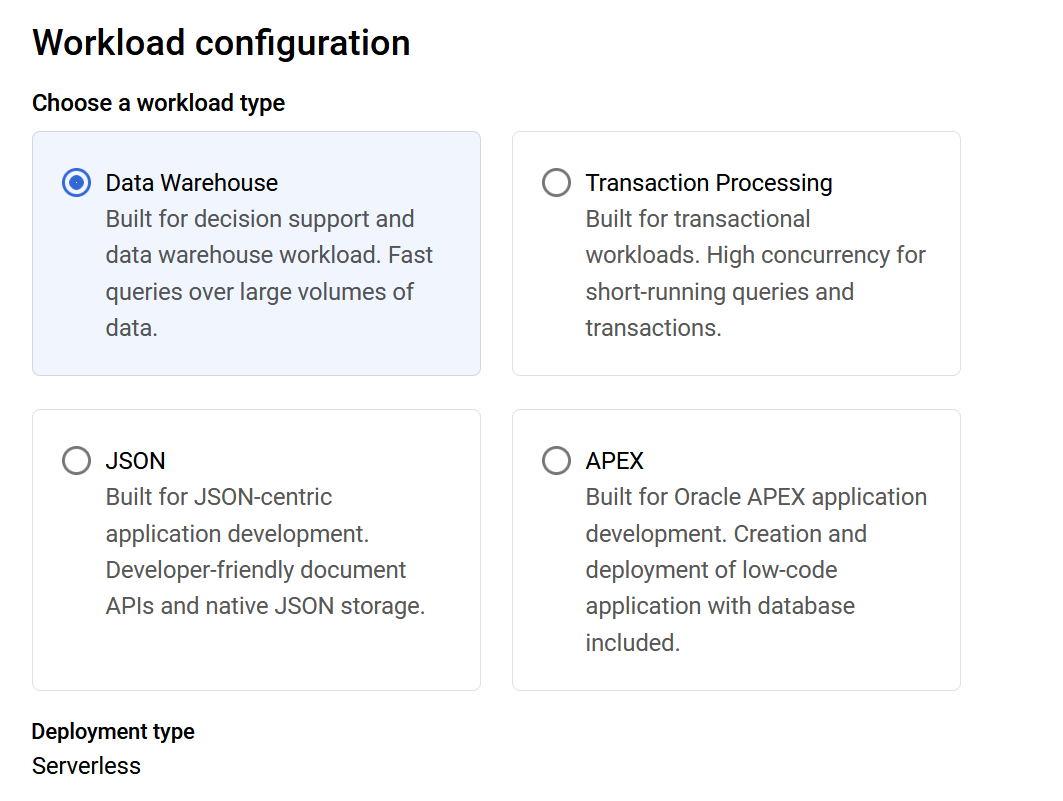
Task: Choose the APEX workload radio button
Action: coord(557,461)
